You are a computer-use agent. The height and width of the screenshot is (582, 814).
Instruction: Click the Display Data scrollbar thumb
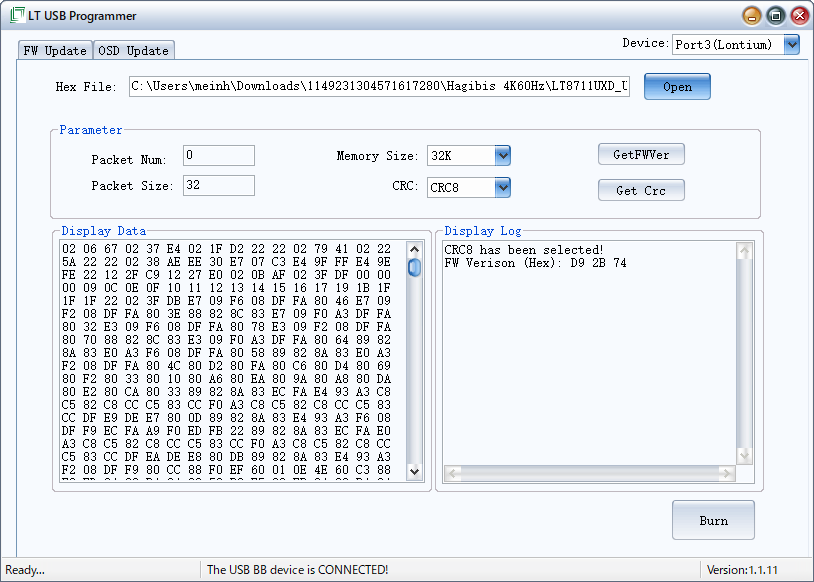point(414,268)
